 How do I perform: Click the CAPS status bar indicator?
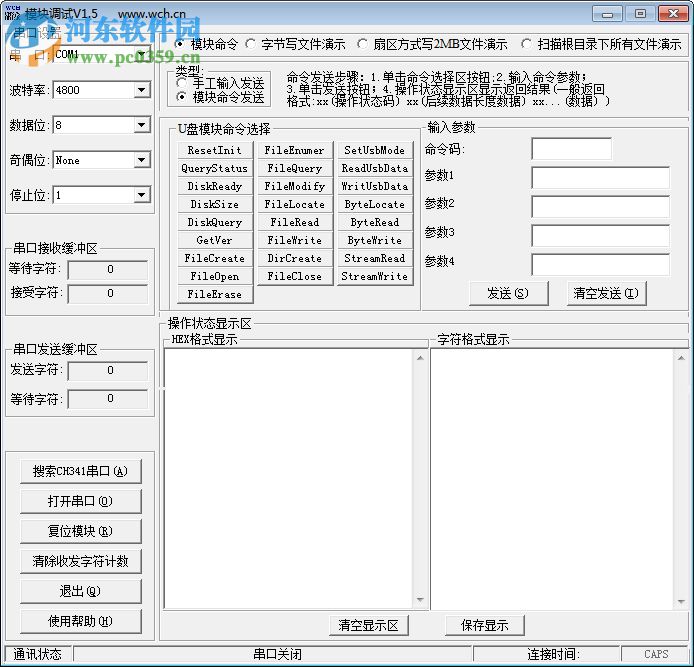pos(656,654)
